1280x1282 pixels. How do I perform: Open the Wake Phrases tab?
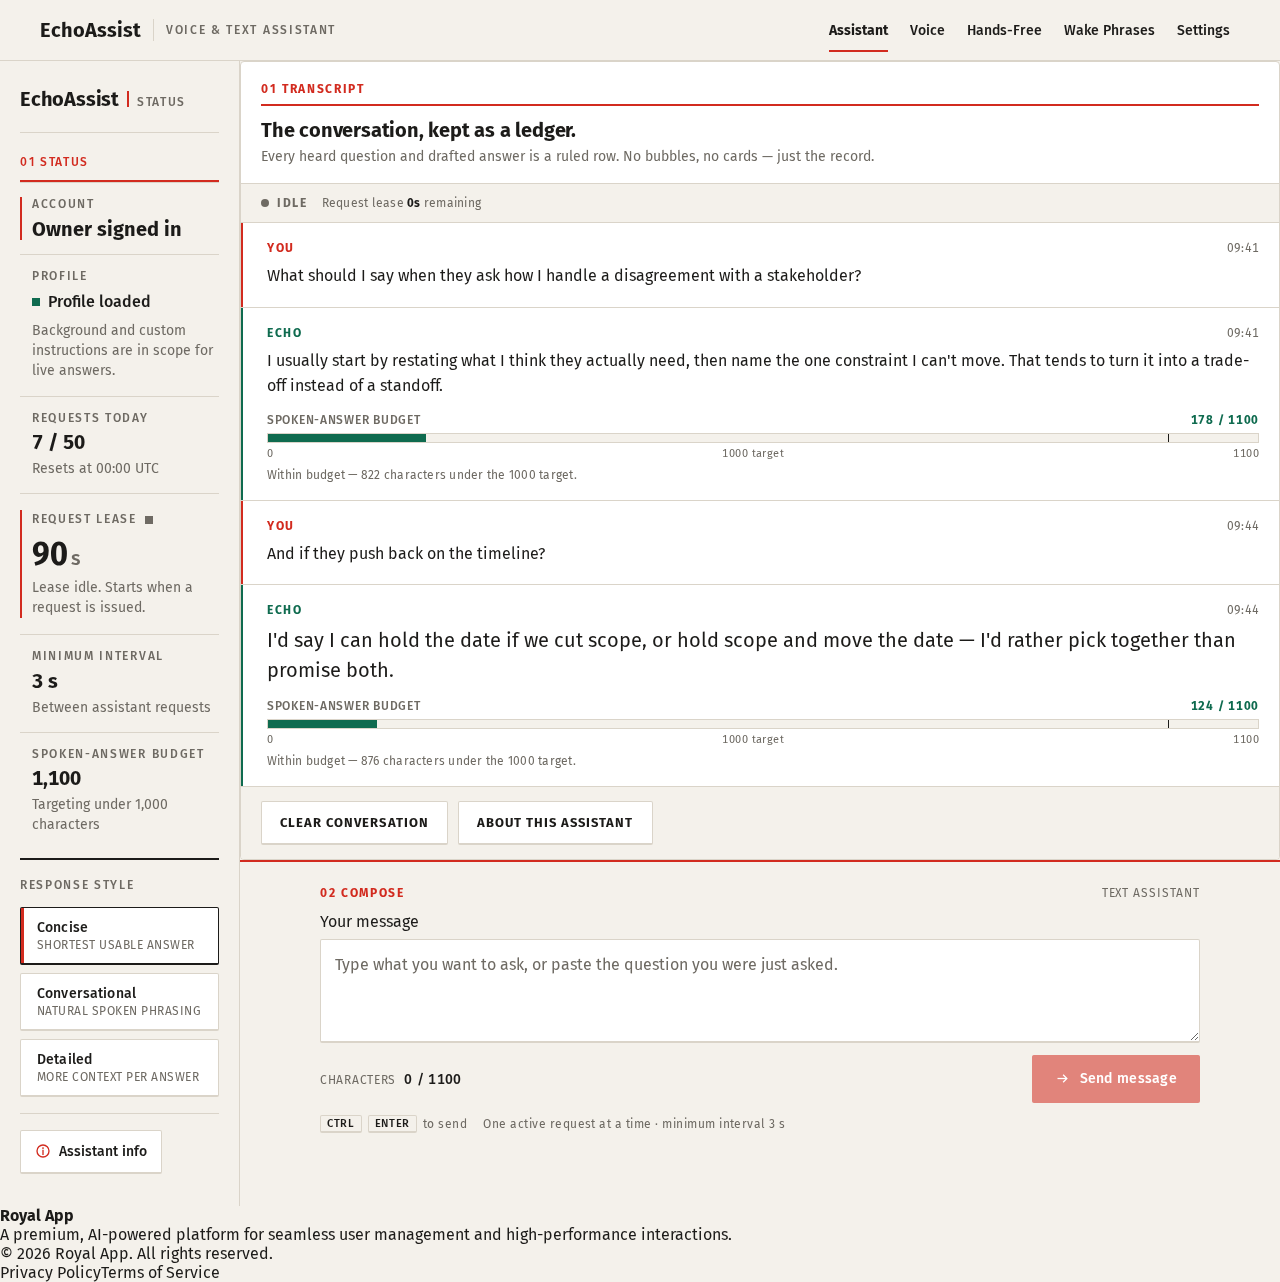[x=1109, y=30]
